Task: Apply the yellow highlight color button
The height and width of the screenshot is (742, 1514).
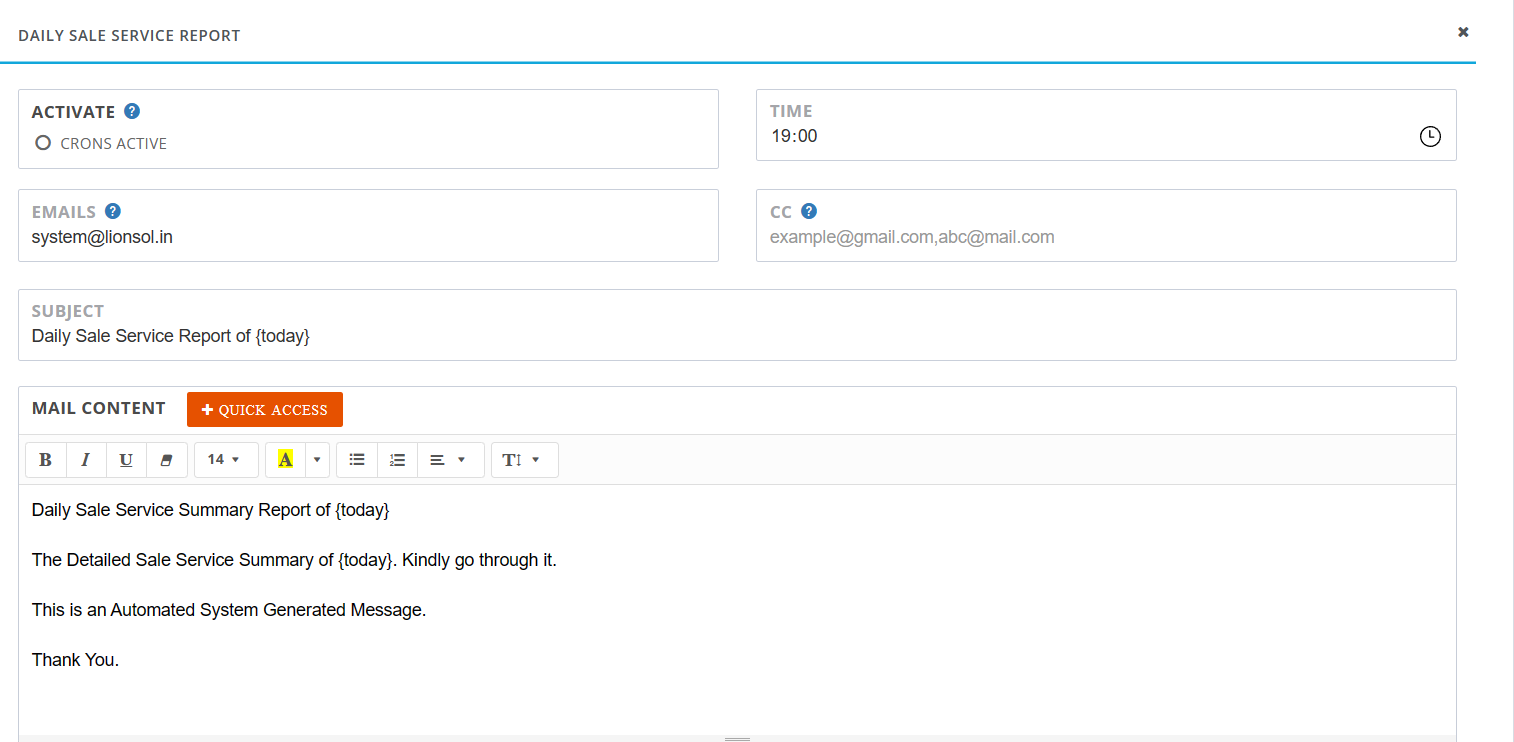Action: [285, 460]
